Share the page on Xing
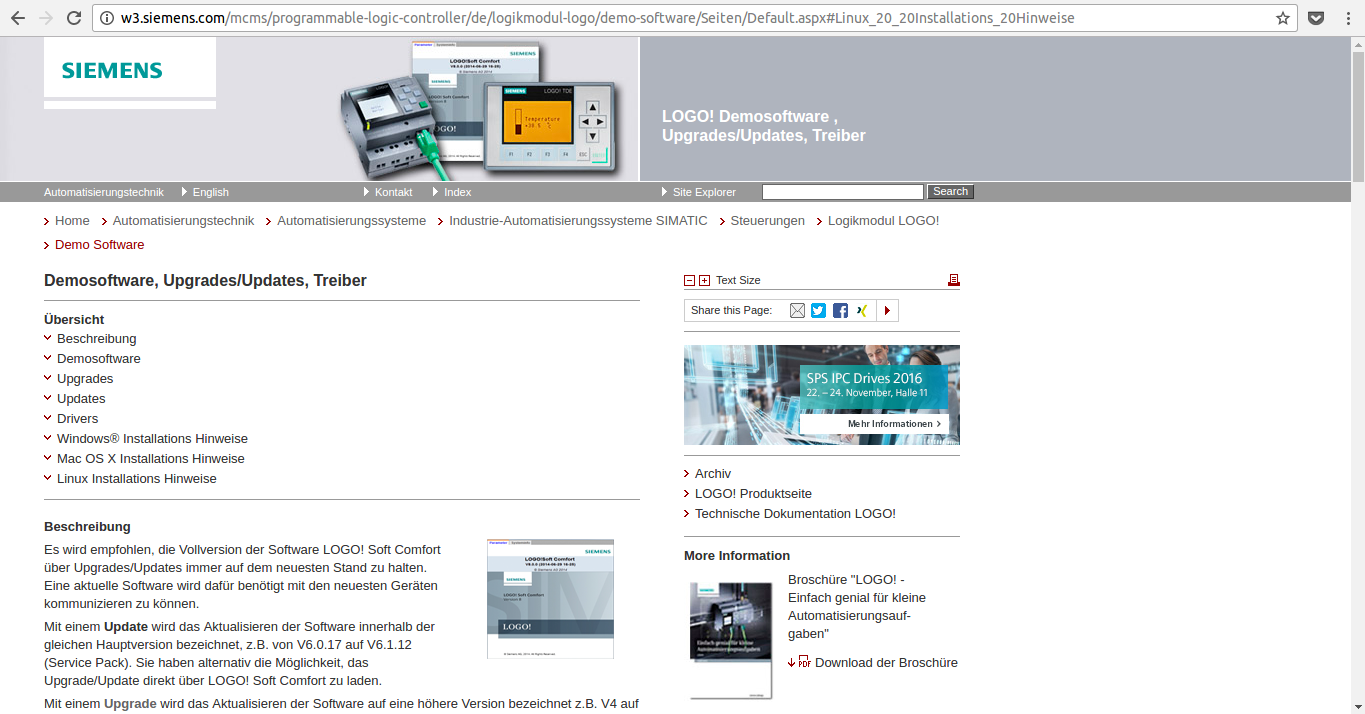This screenshot has width=1365, height=714. pyautogui.click(x=862, y=310)
